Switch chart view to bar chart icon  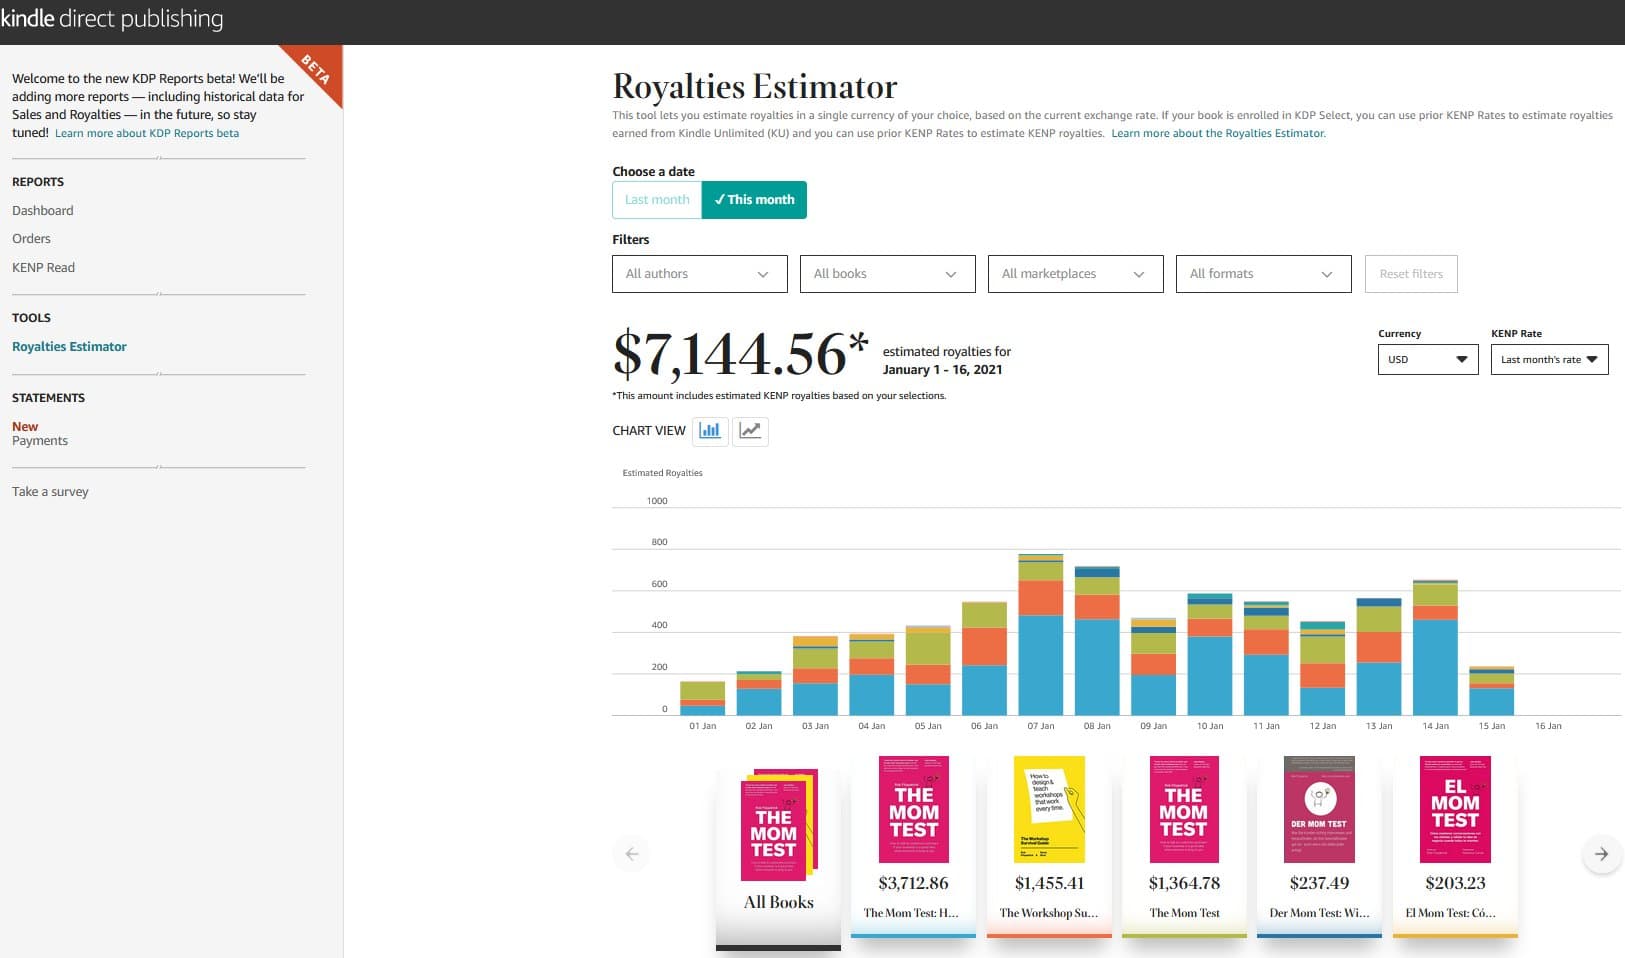[710, 431]
